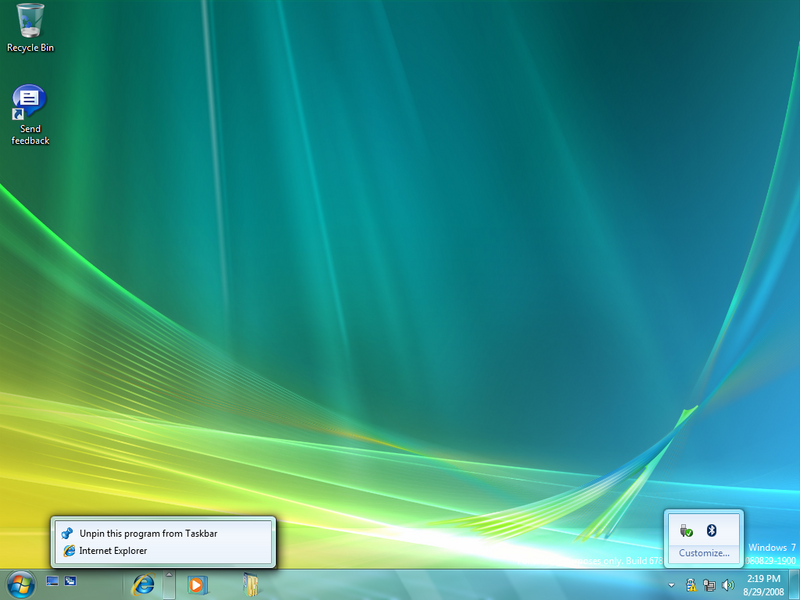The height and width of the screenshot is (600, 800).
Task: Toggle the hidden tray icons arrow
Action: click(671, 585)
